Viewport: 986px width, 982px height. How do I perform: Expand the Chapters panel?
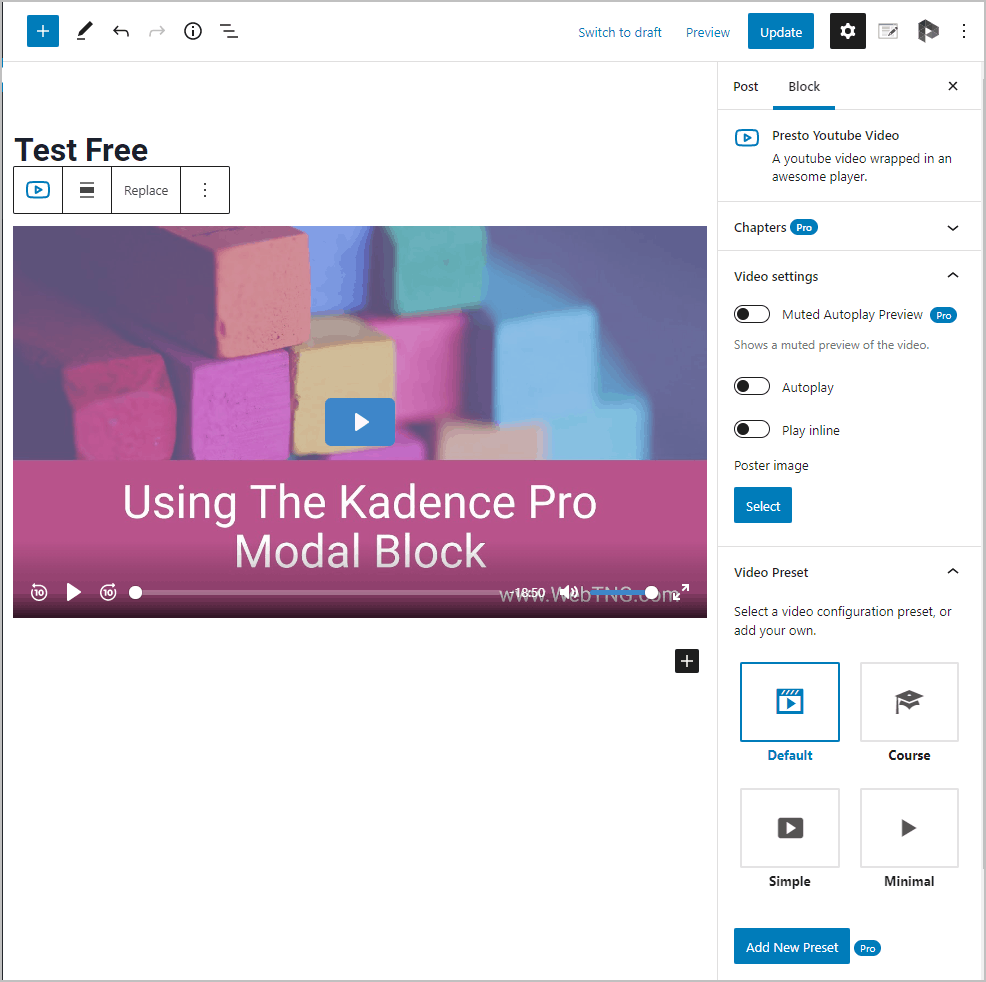(x=952, y=227)
